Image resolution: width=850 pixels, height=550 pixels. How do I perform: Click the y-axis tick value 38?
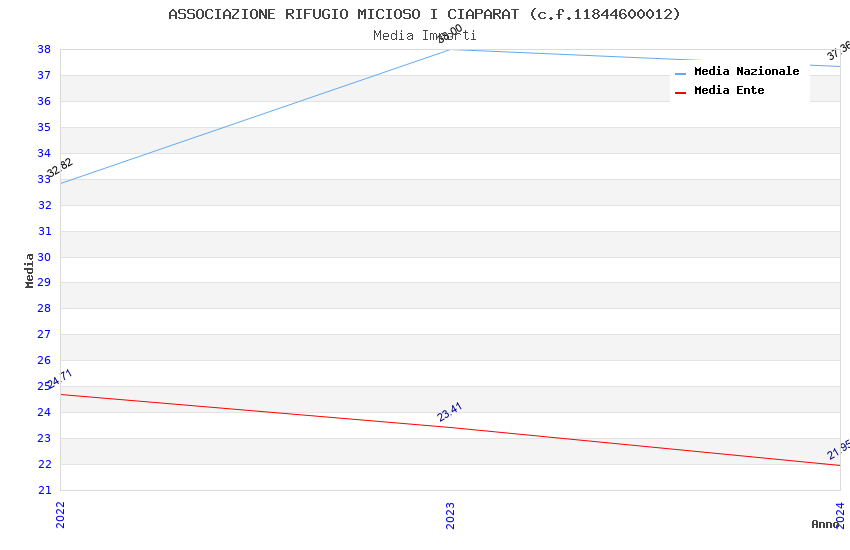click(x=44, y=49)
